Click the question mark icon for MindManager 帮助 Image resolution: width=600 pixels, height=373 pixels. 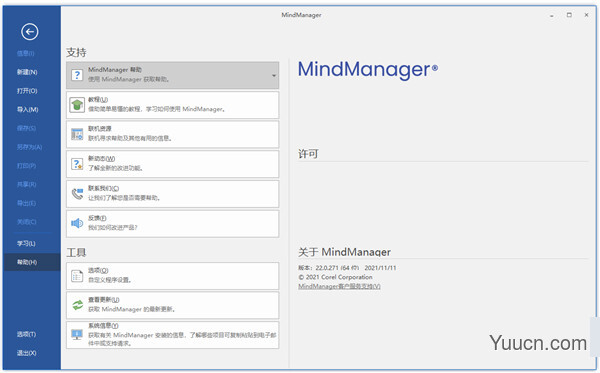77,75
